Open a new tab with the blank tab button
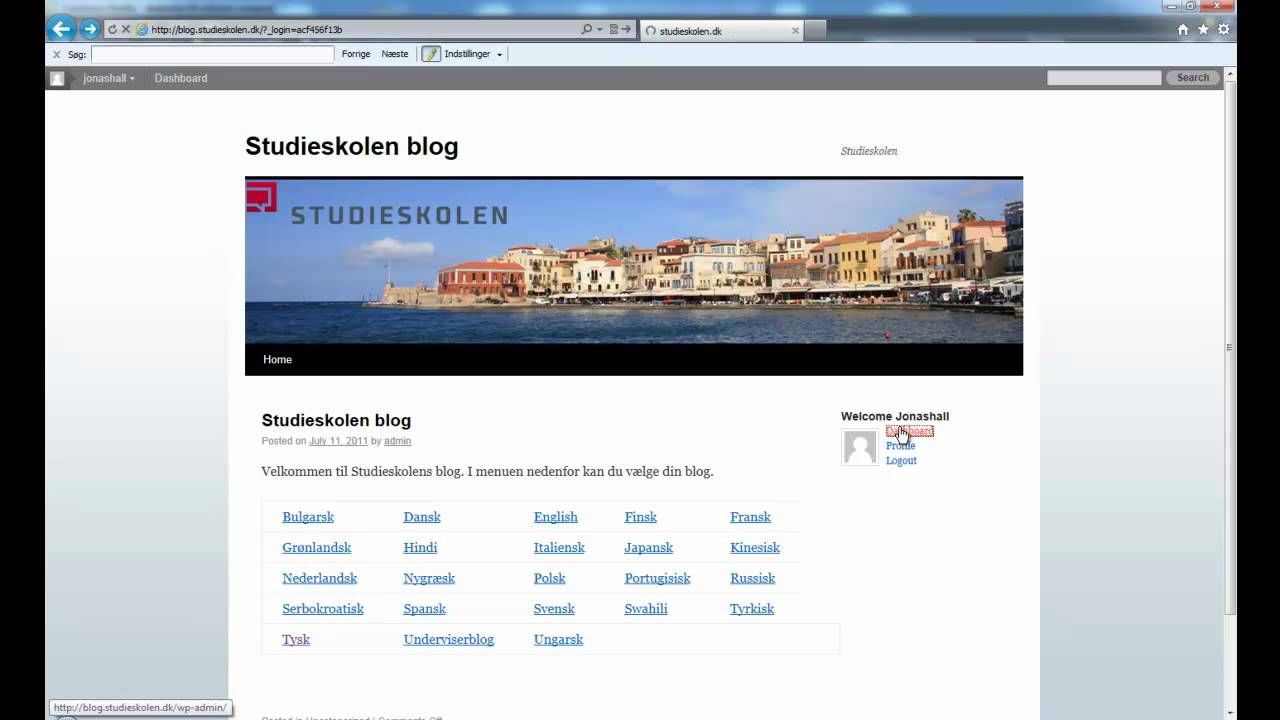The image size is (1280, 720). 815,30
